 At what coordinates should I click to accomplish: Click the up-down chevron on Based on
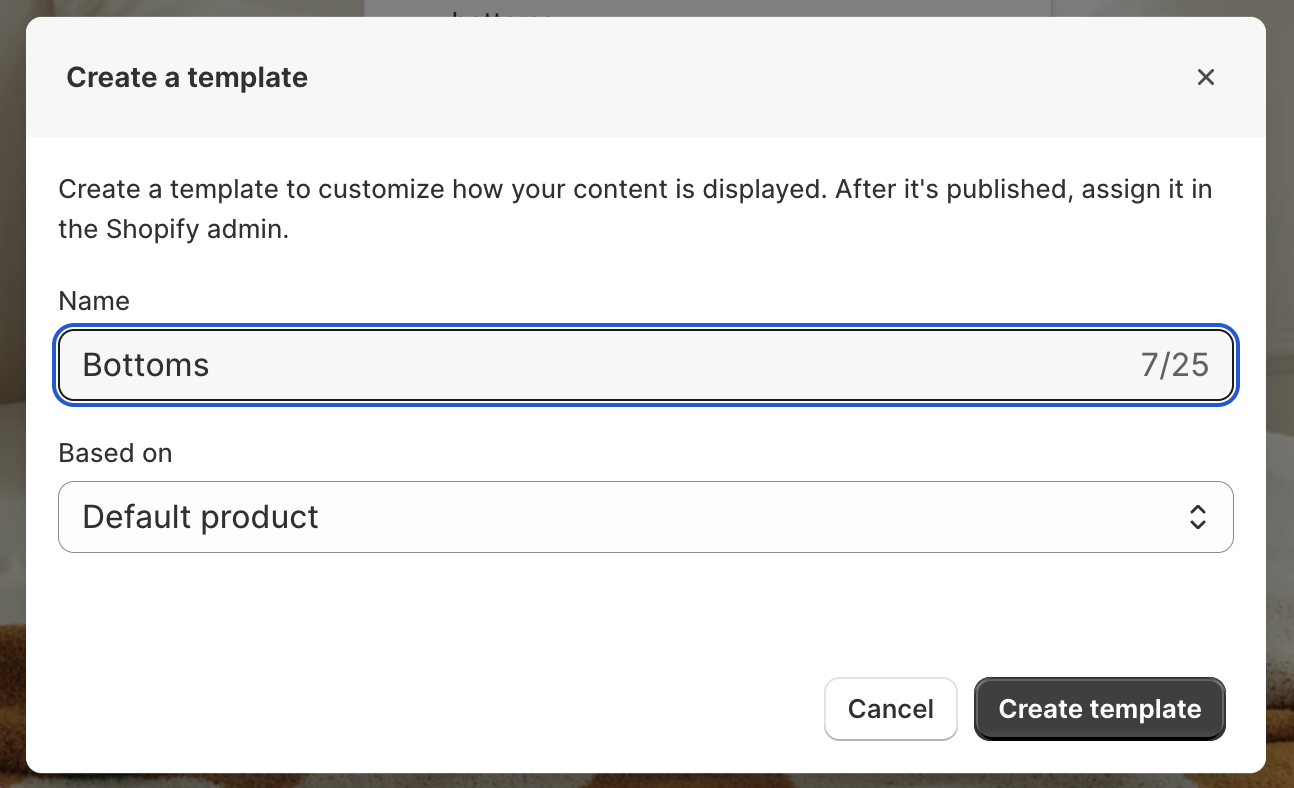(1197, 517)
